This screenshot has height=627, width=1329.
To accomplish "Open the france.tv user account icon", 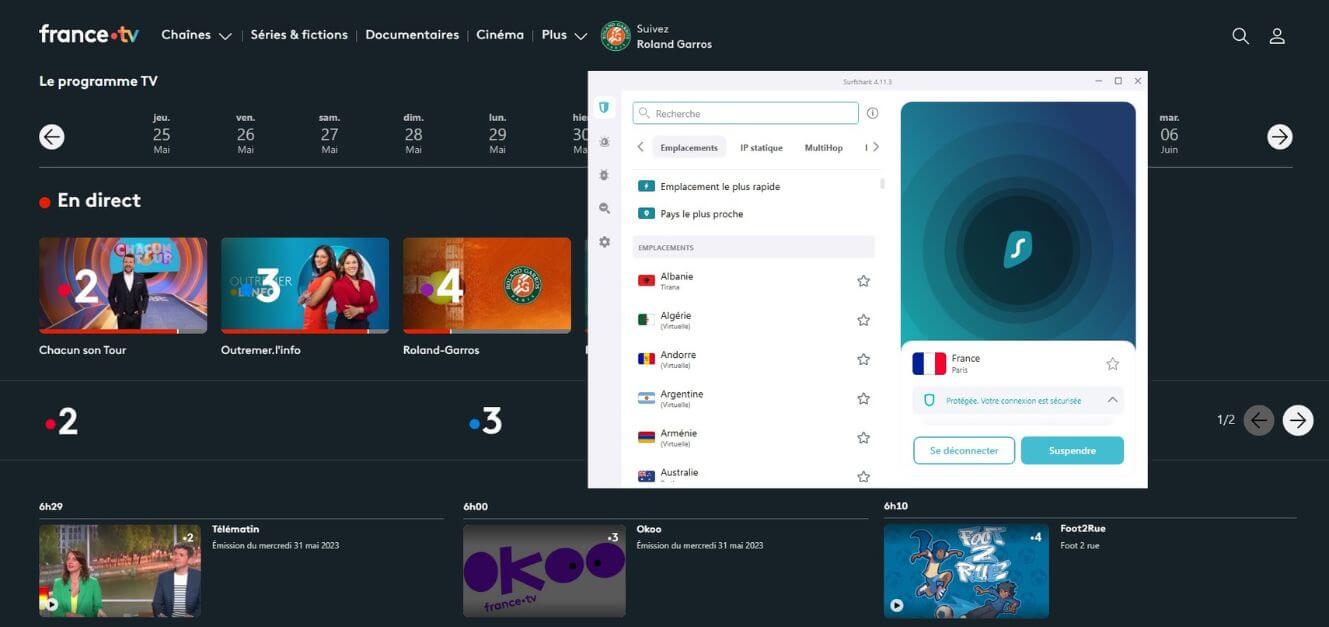I will click(x=1277, y=36).
